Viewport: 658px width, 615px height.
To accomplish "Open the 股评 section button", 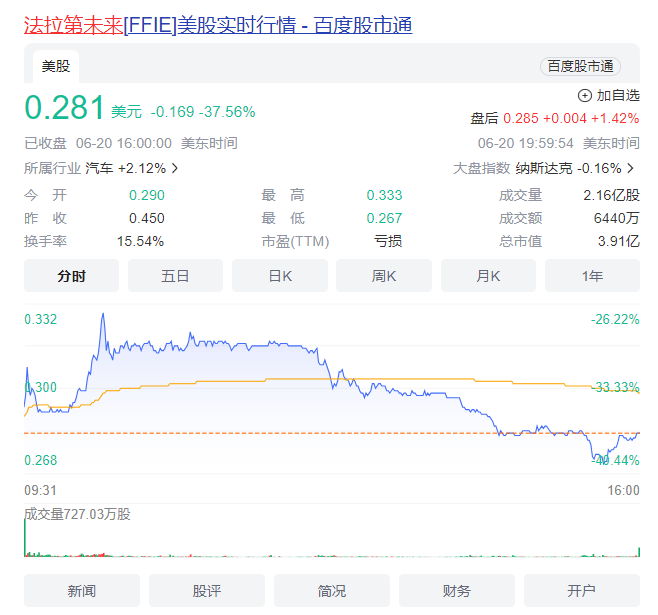I will click(x=206, y=590).
